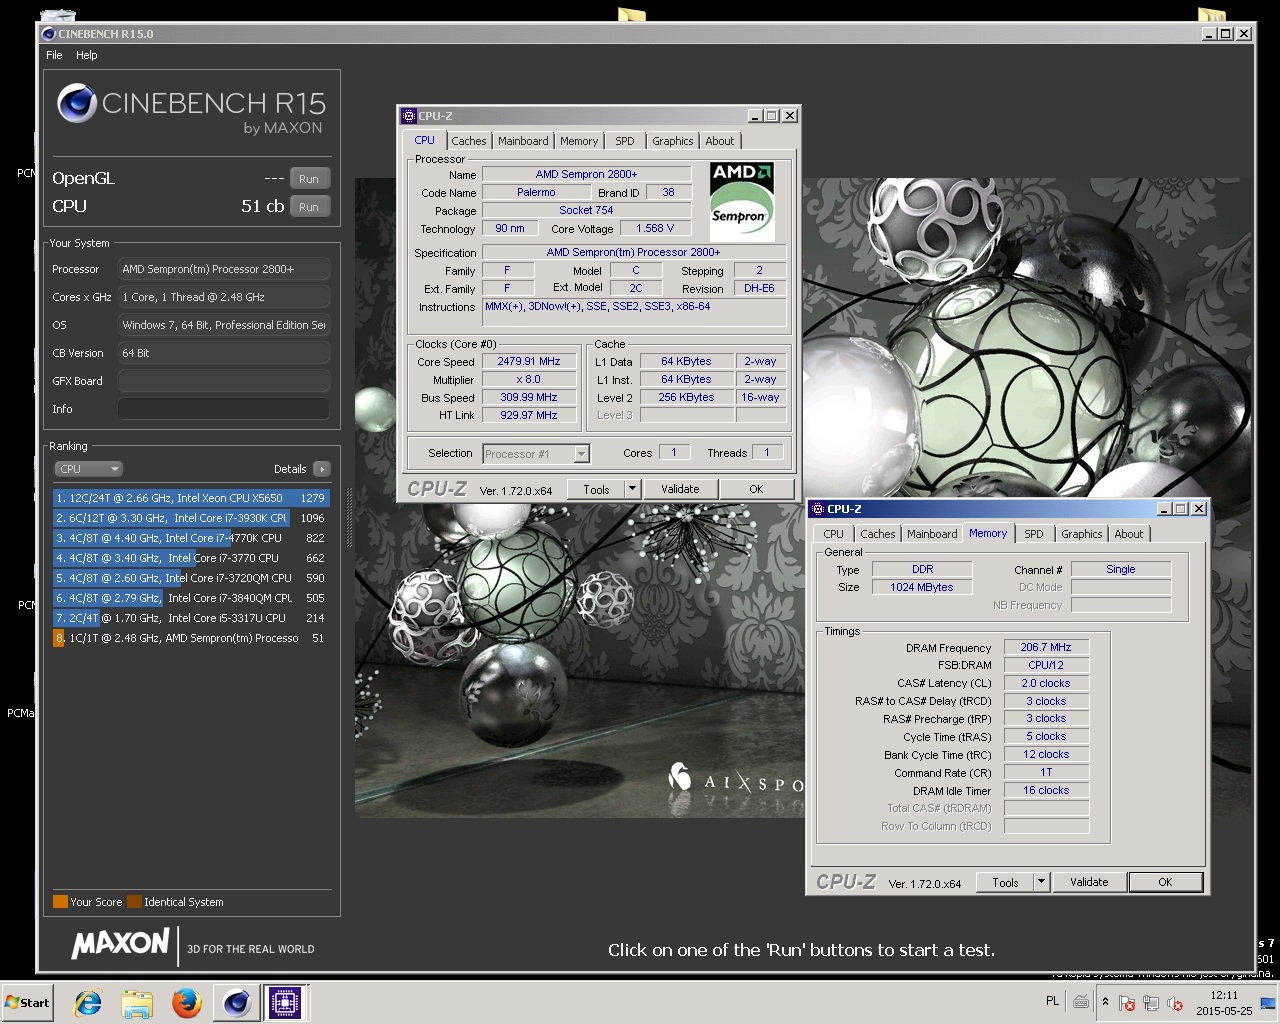Click the on-screen keyboard tray icon
The image size is (1280, 1024).
point(1081,1002)
